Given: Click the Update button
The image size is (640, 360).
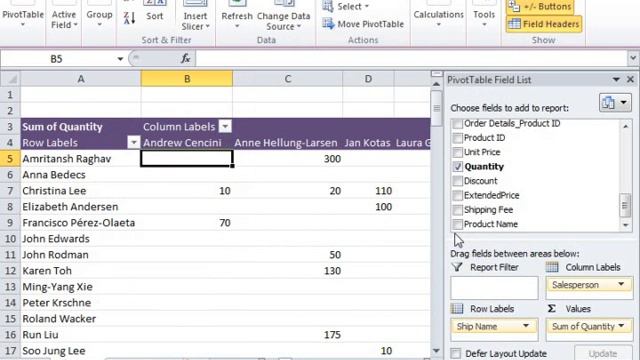Looking at the screenshot, I should (x=602, y=353).
